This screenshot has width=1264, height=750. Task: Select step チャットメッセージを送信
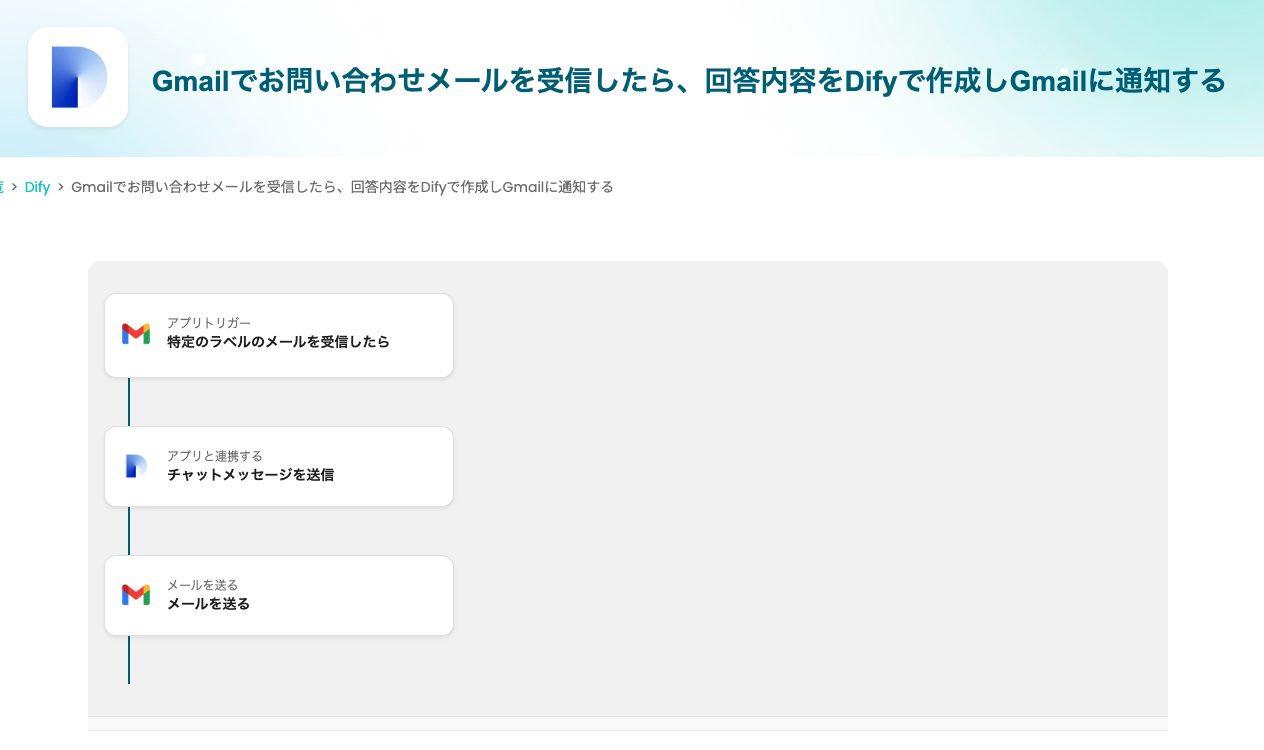[x=250, y=475]
